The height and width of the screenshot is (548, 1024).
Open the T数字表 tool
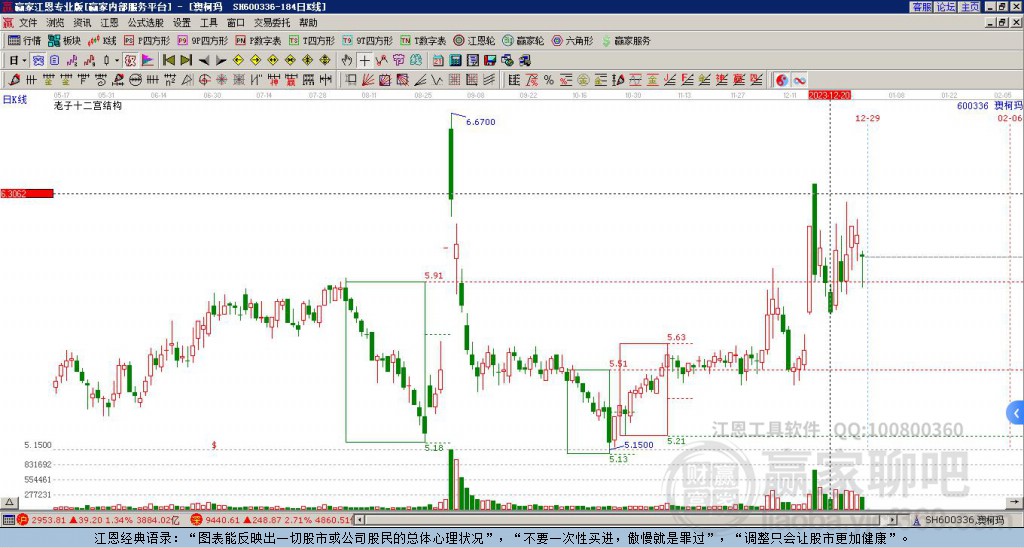[x=423, y=40]
